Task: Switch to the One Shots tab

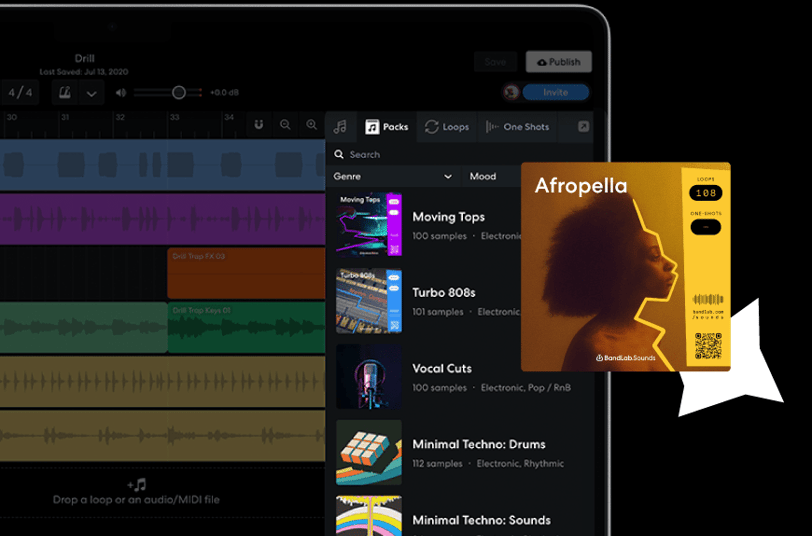Action: (517, 127)
